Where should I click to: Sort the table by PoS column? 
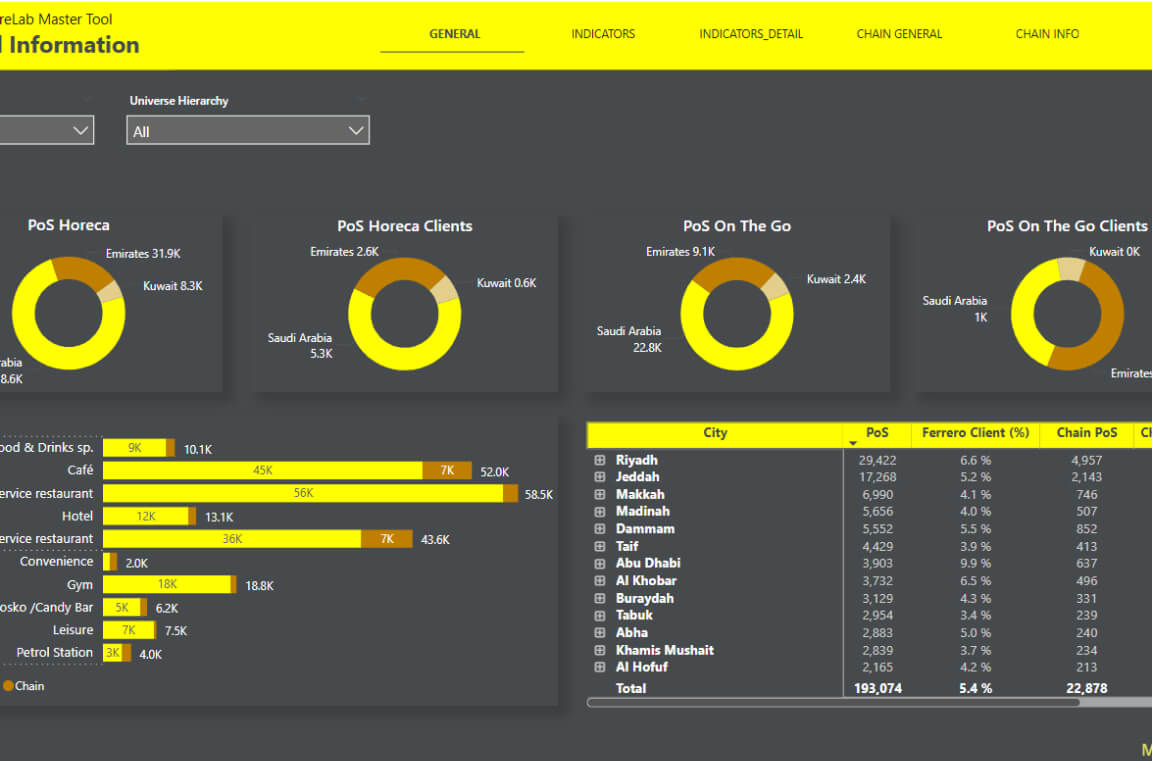pos(877,433)
